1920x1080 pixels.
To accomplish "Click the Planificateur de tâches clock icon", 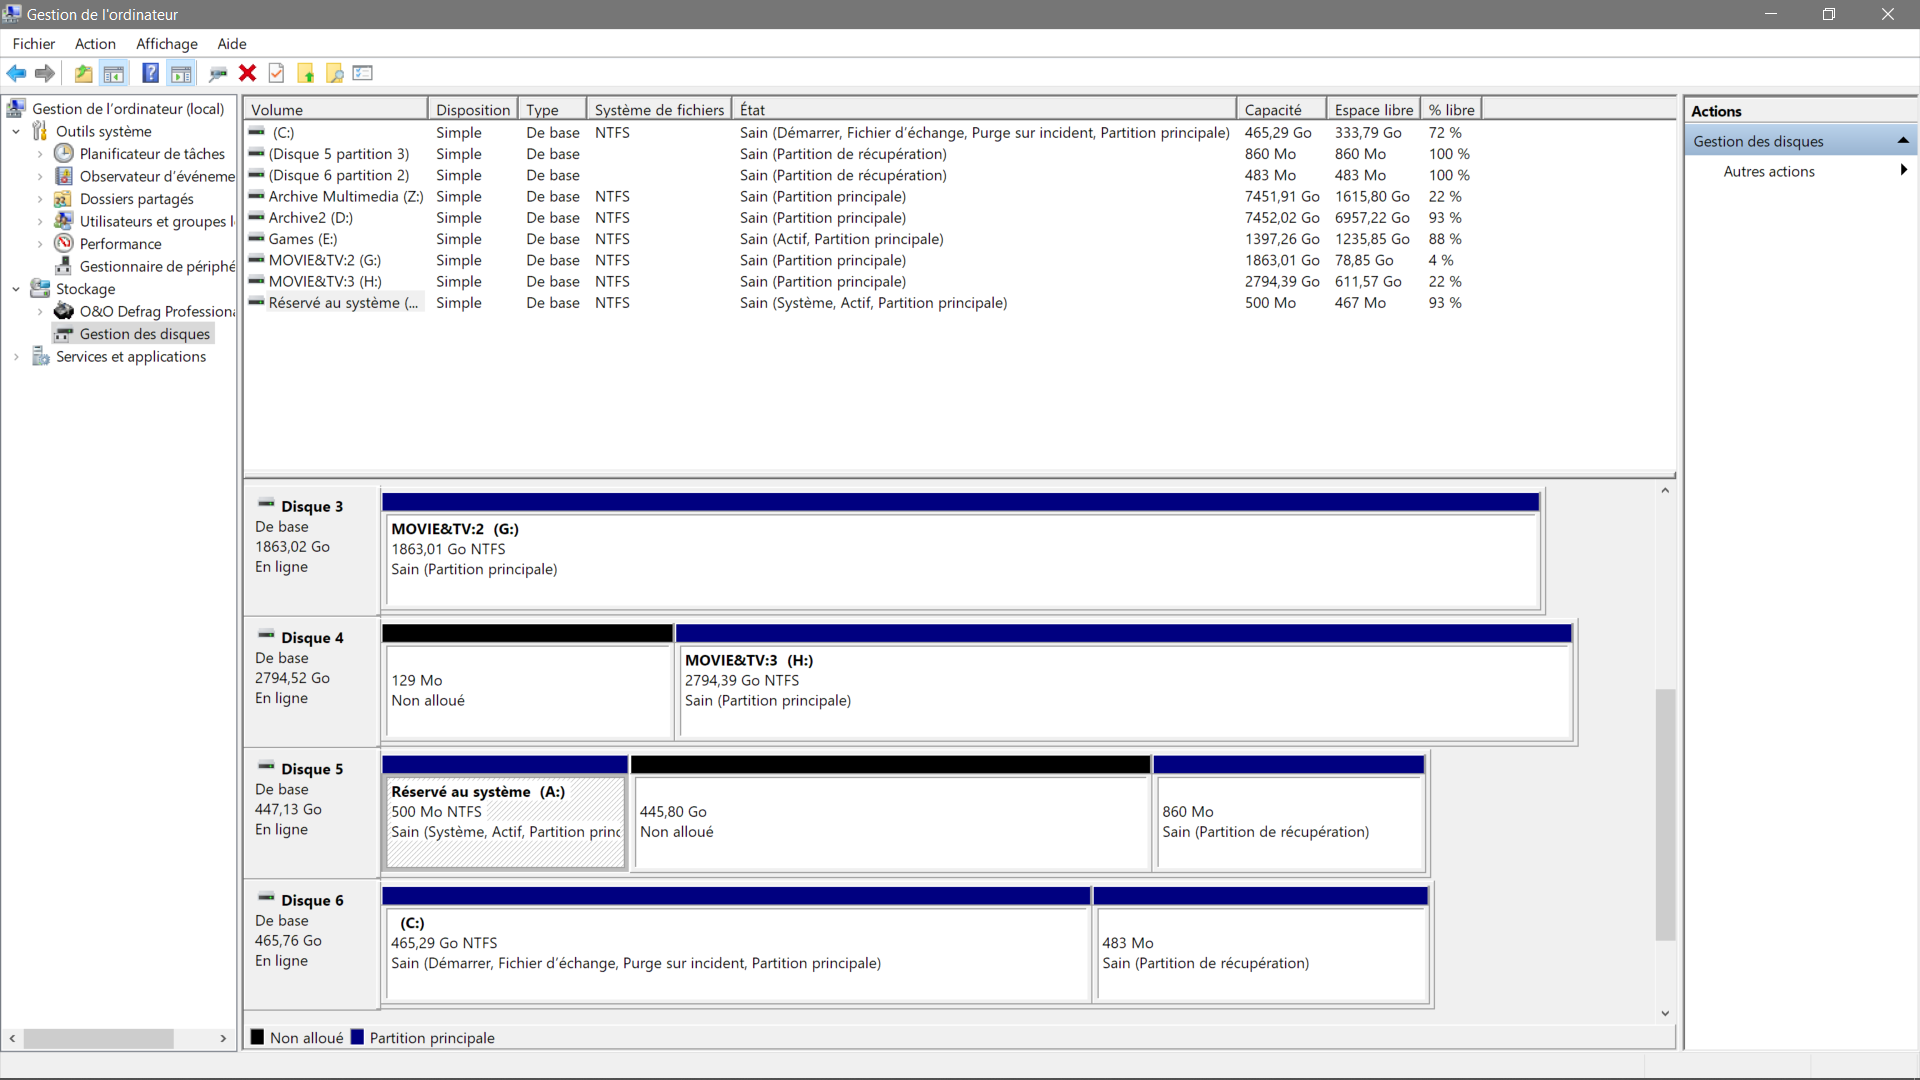I will tap(64, 153).
